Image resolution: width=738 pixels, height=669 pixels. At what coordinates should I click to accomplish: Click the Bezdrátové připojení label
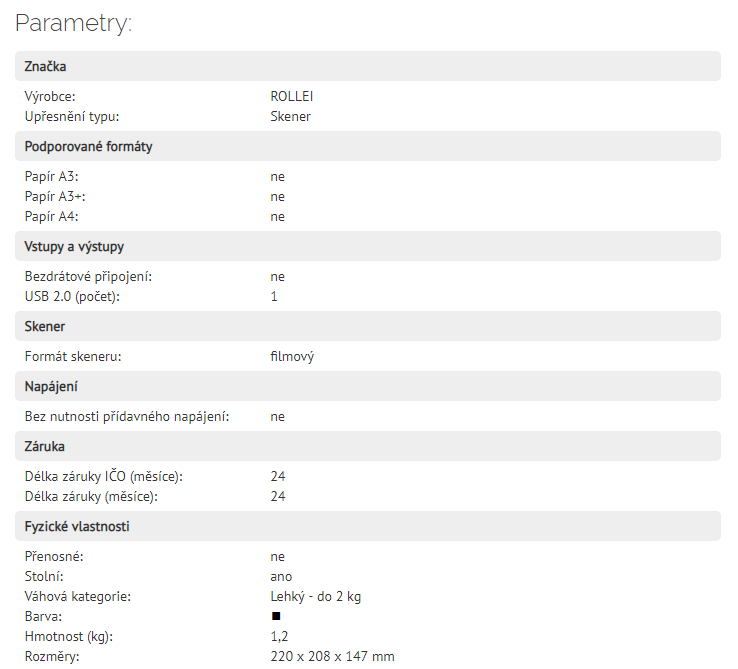pyautogui.click(x=88, y=276)
